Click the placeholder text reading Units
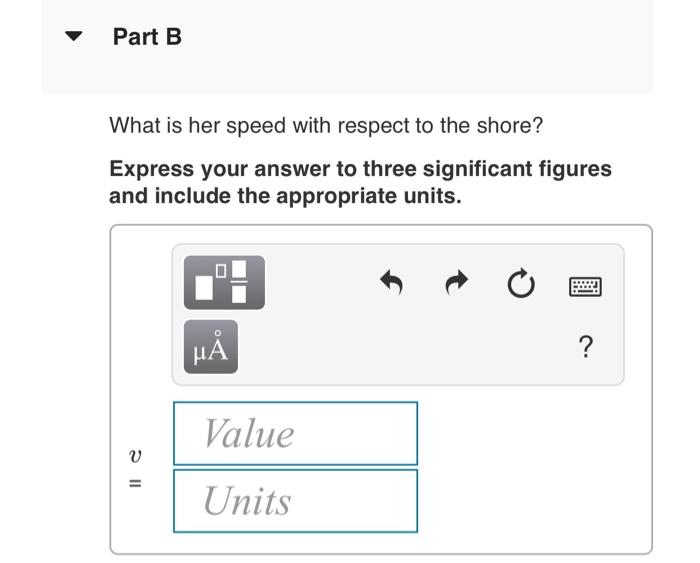This screenshot has width=700, height=563. (x=247, y=501)
